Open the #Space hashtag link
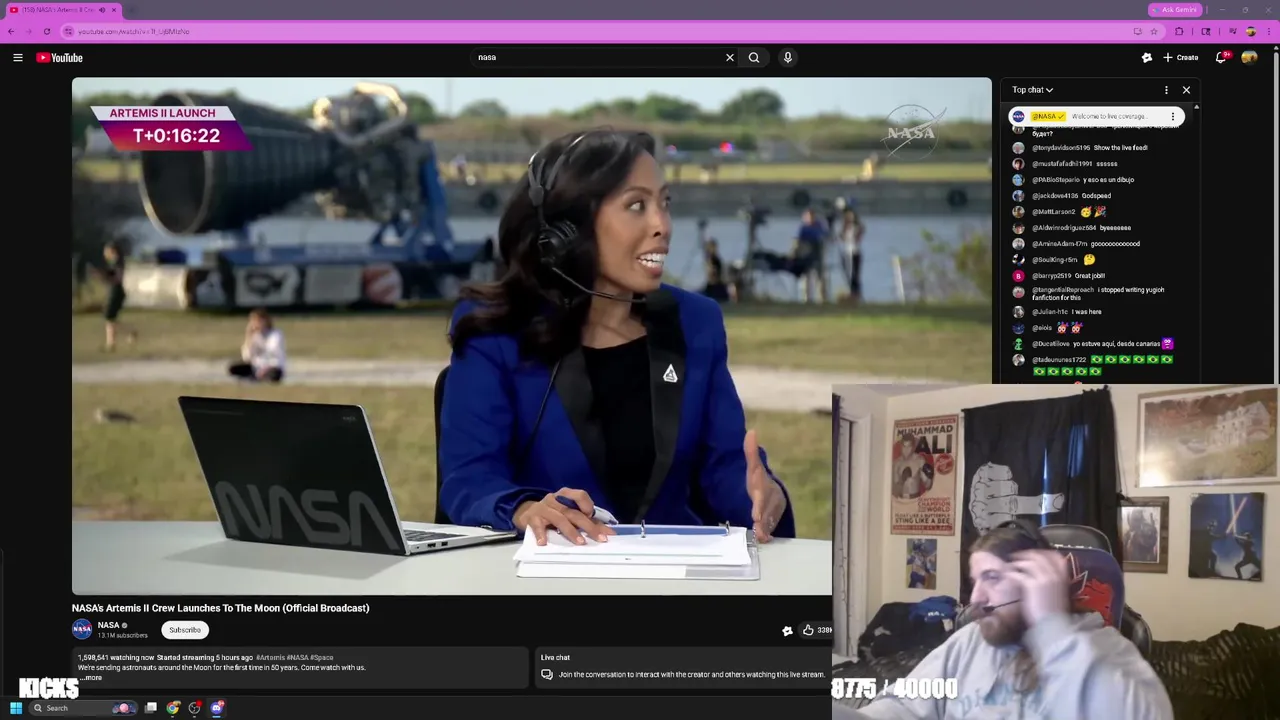The image size is (1280, 720). (322, 657)
